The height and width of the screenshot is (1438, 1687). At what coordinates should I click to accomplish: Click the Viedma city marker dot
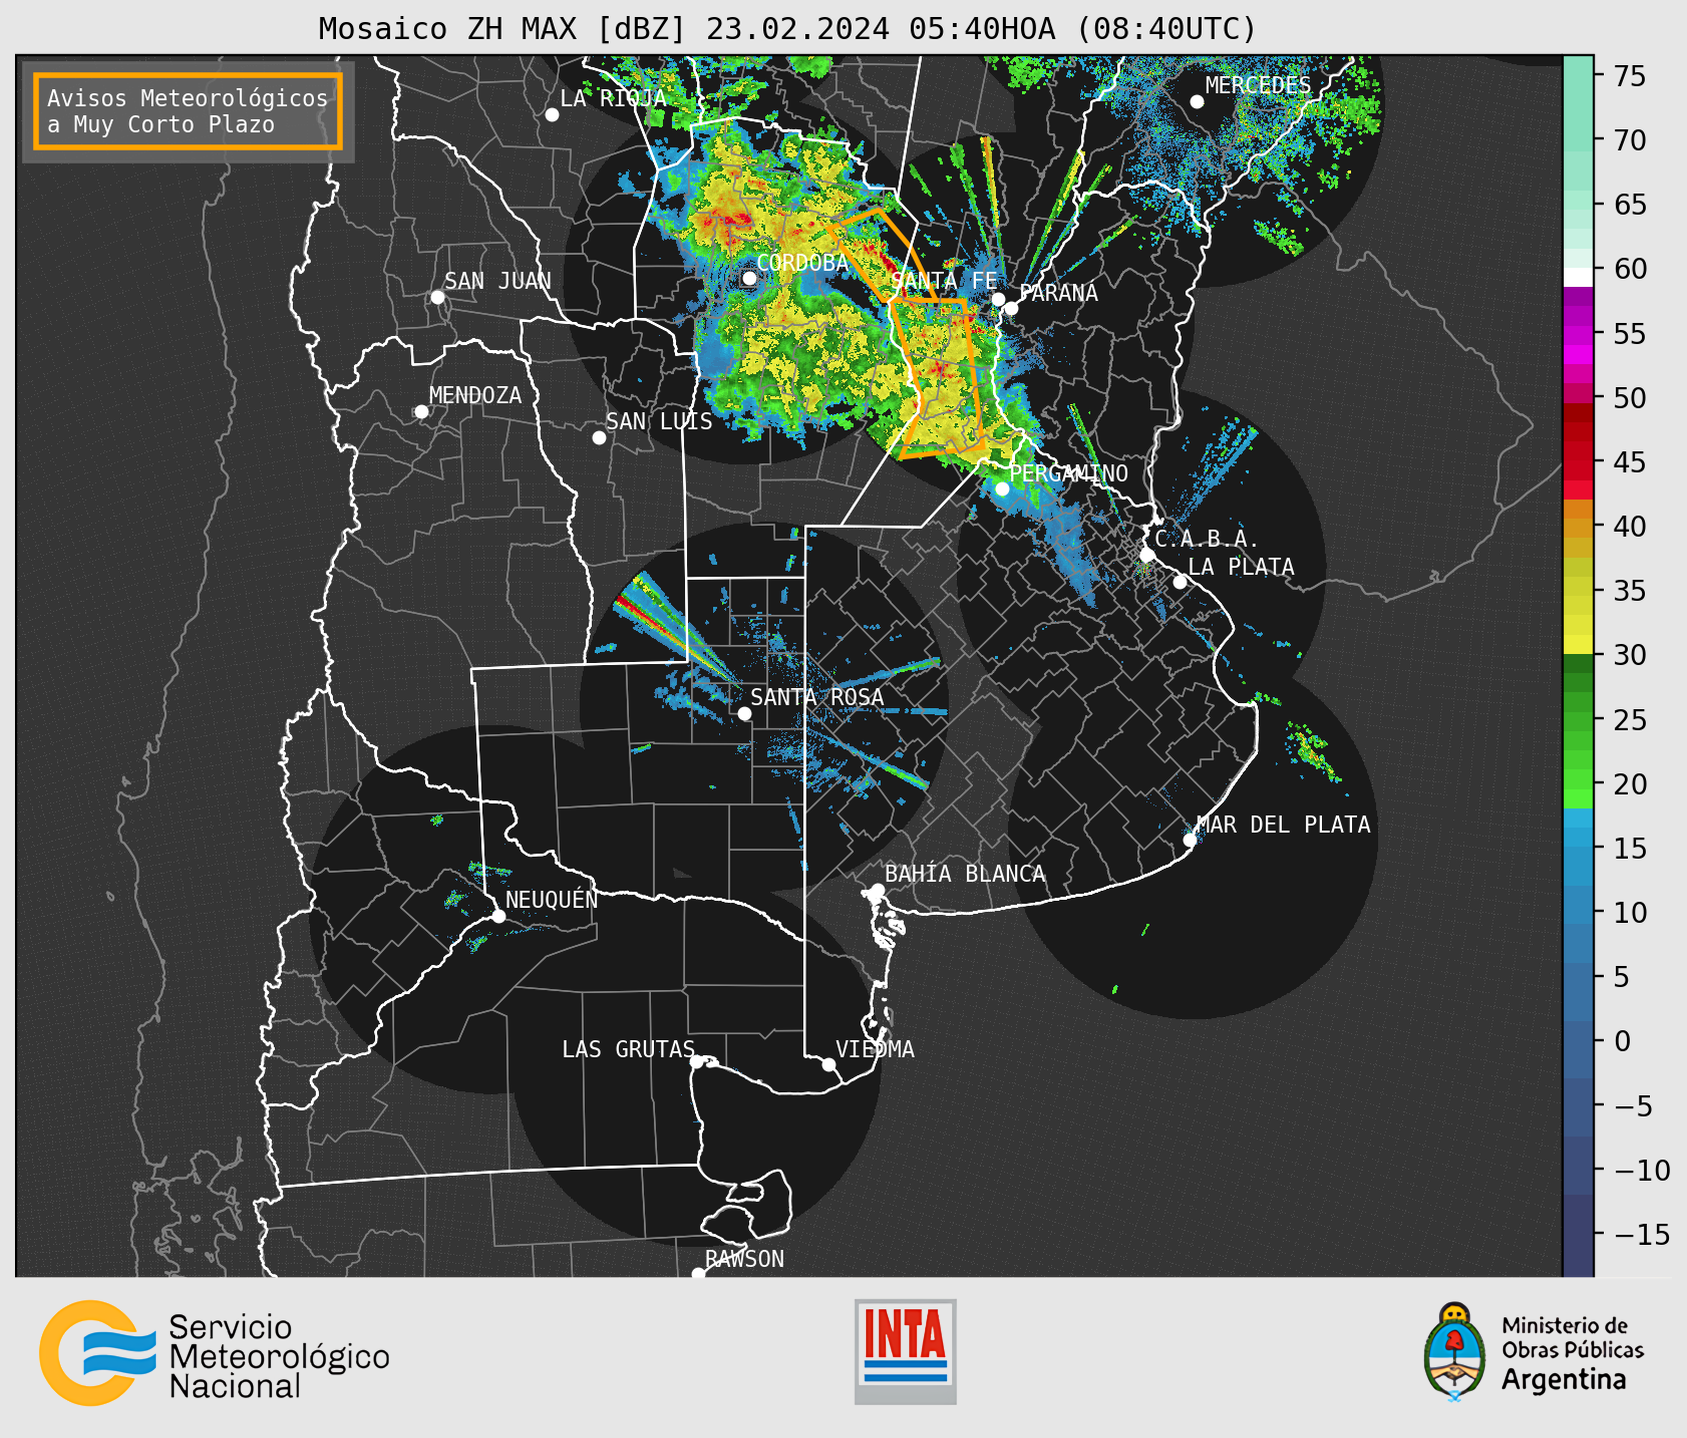click(x=829, y=1065)
